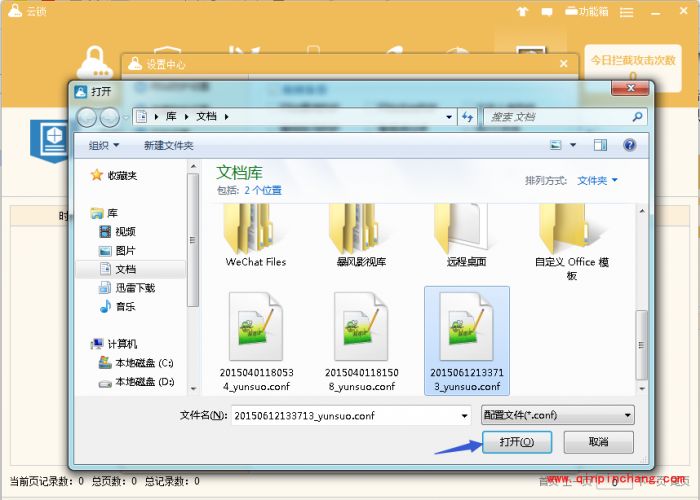Open the 远程桌面 folder
The height and width of the screenshot is (500, 700).
467,237
